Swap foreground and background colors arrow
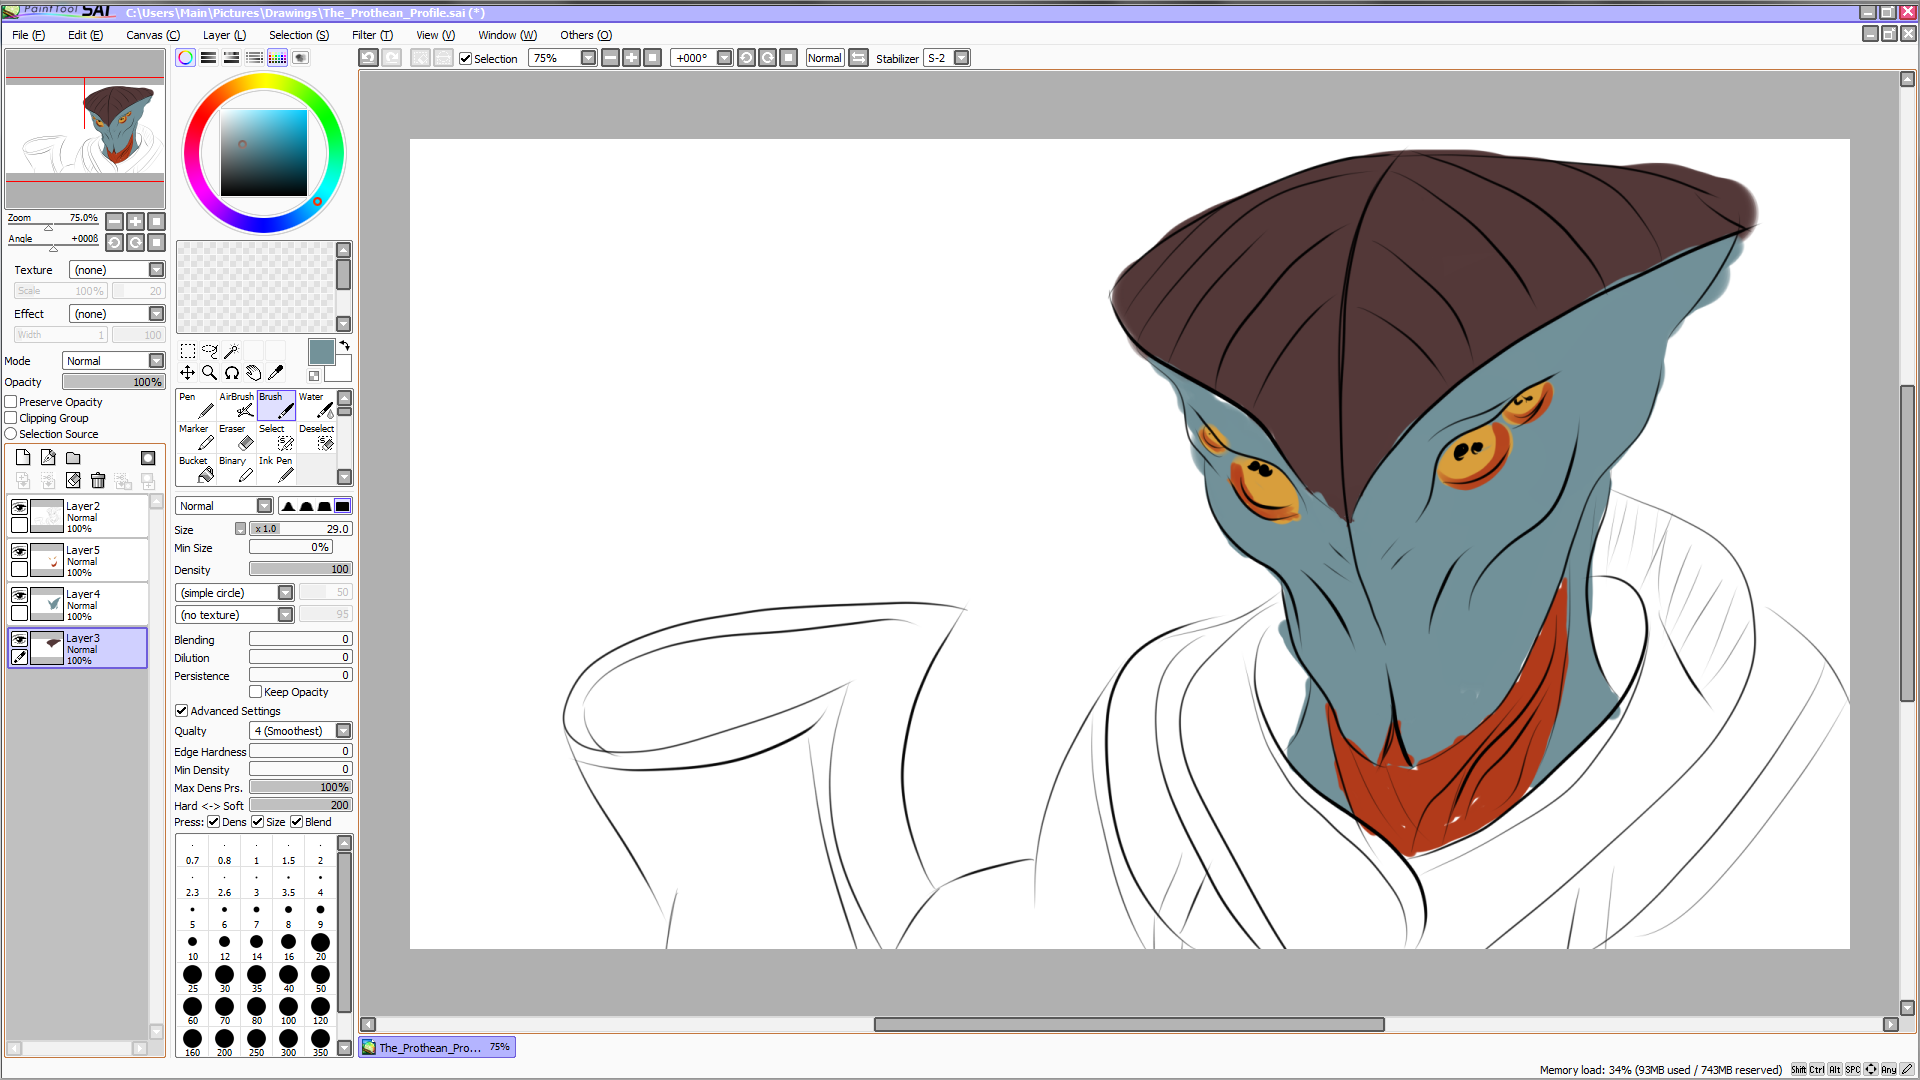 click(344, 346)
